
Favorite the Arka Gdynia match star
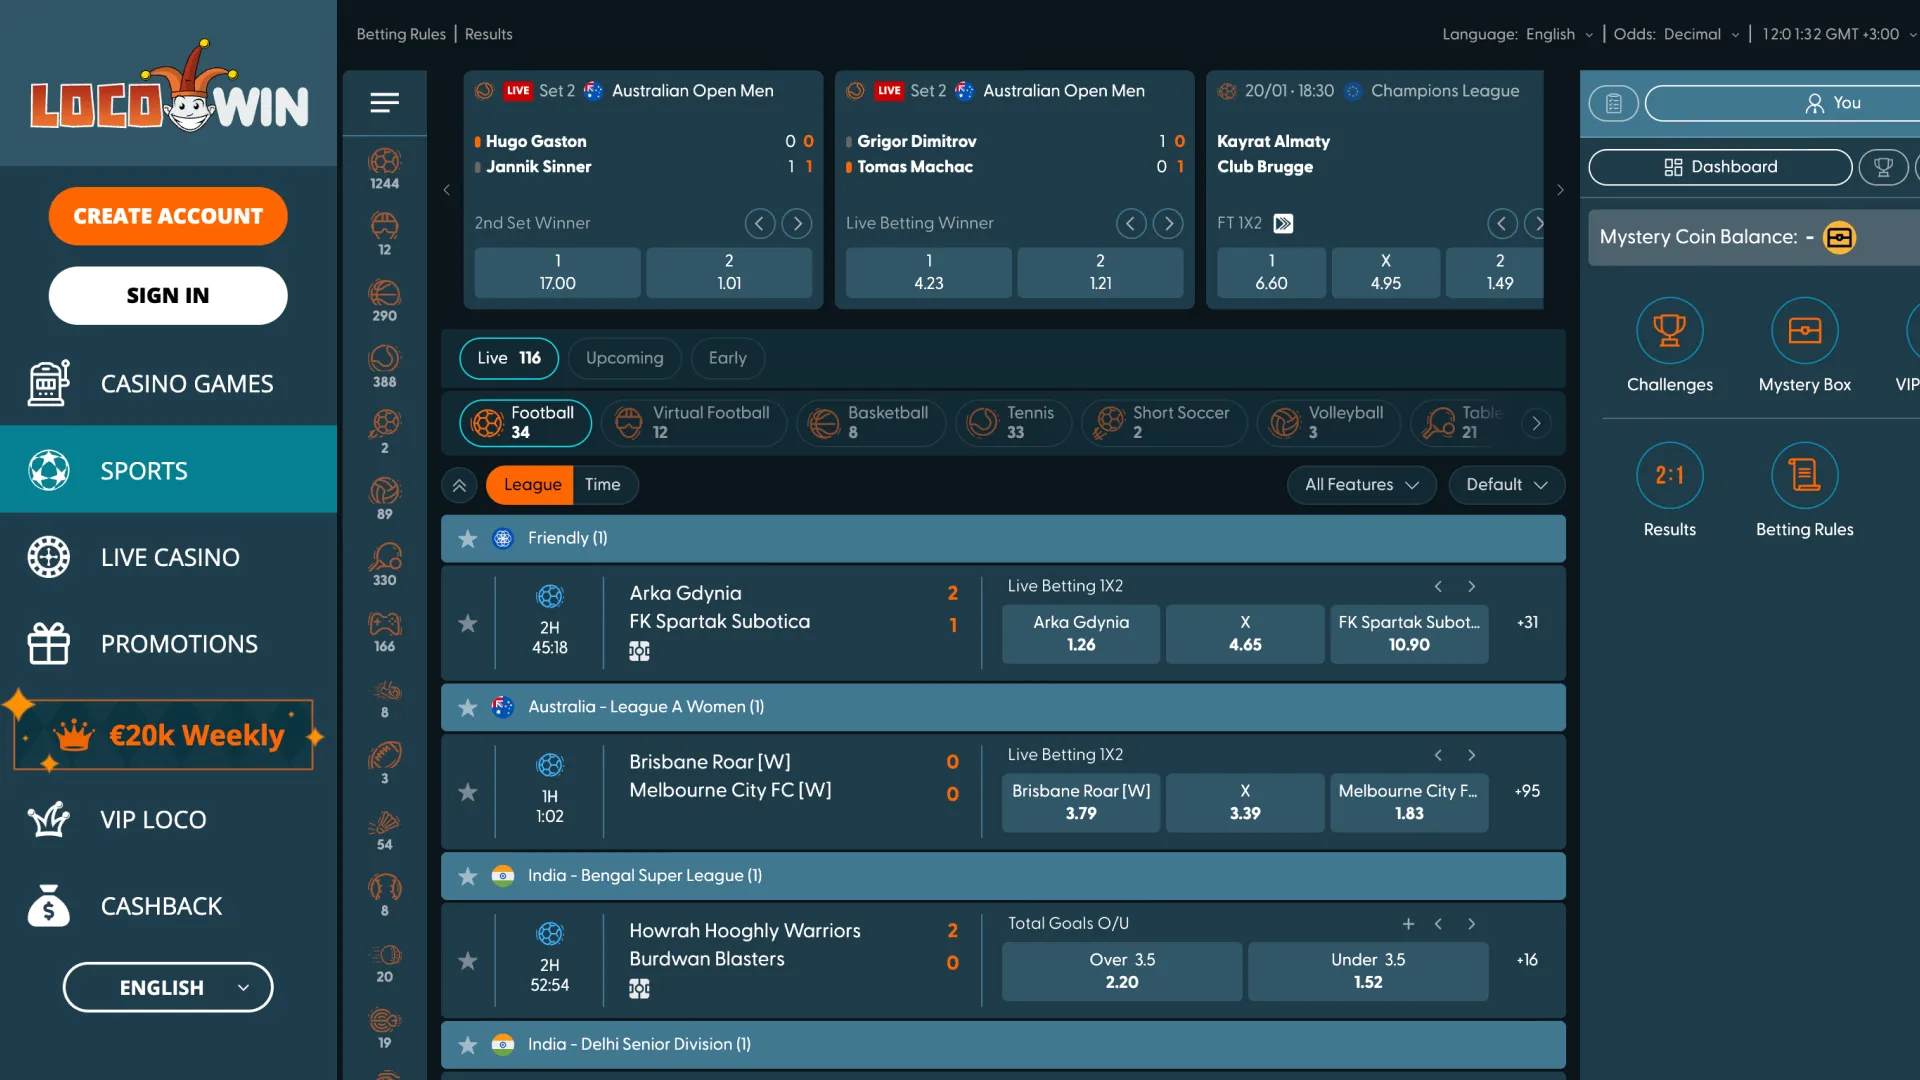click(x=467, y=623)
